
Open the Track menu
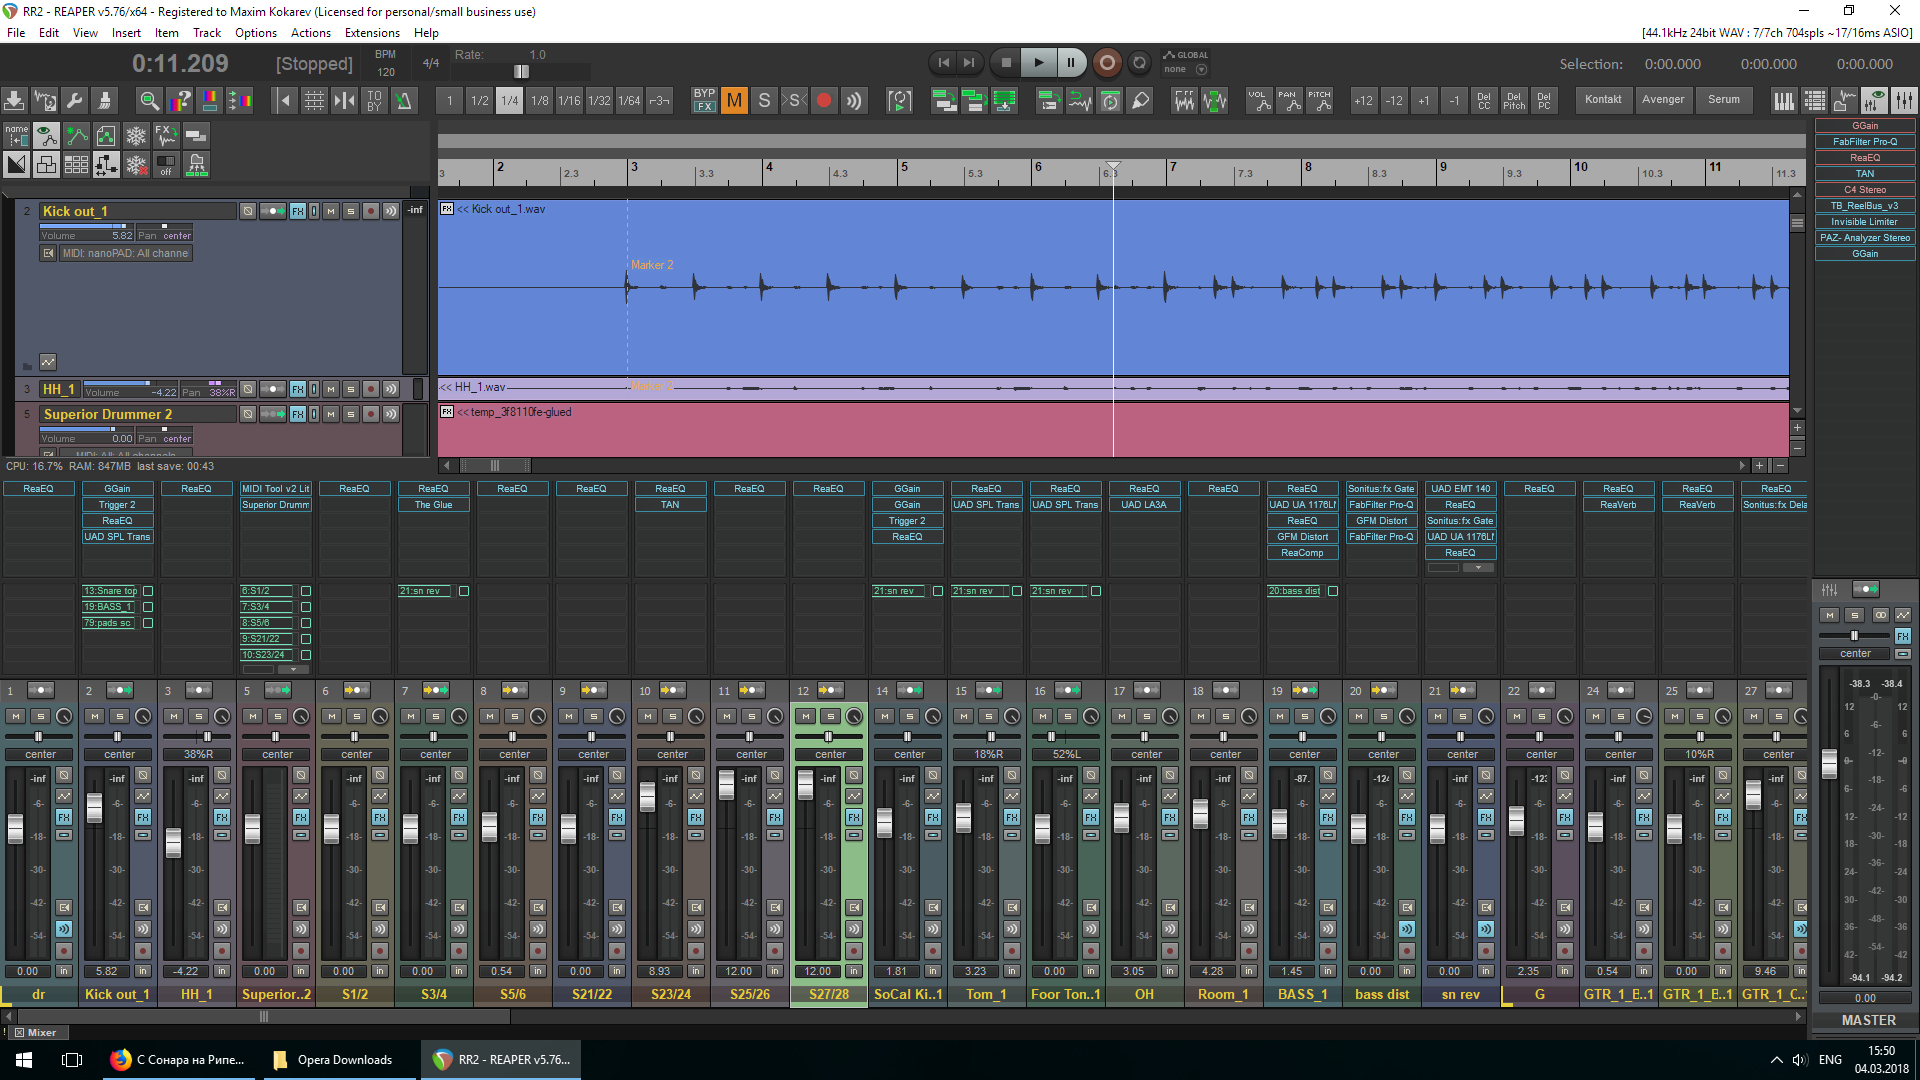207,33
